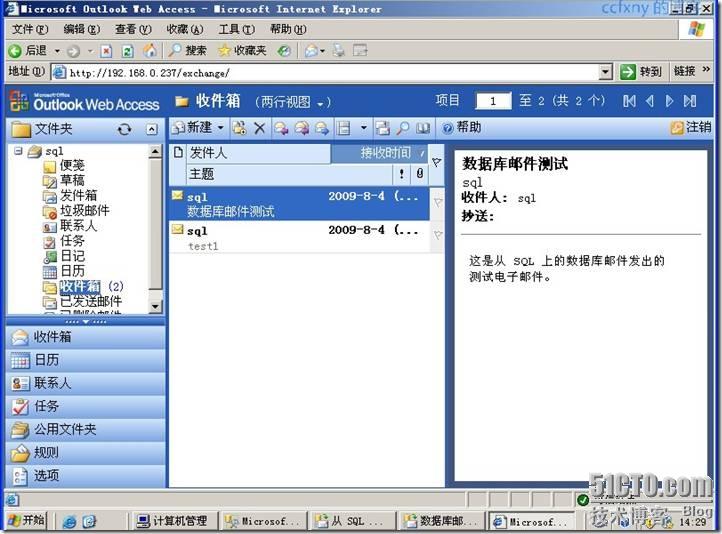Image resolution: width=722 pixels, height=534 pixels.
Task: Click the 后退 Back button
Action: pos(29,51)
